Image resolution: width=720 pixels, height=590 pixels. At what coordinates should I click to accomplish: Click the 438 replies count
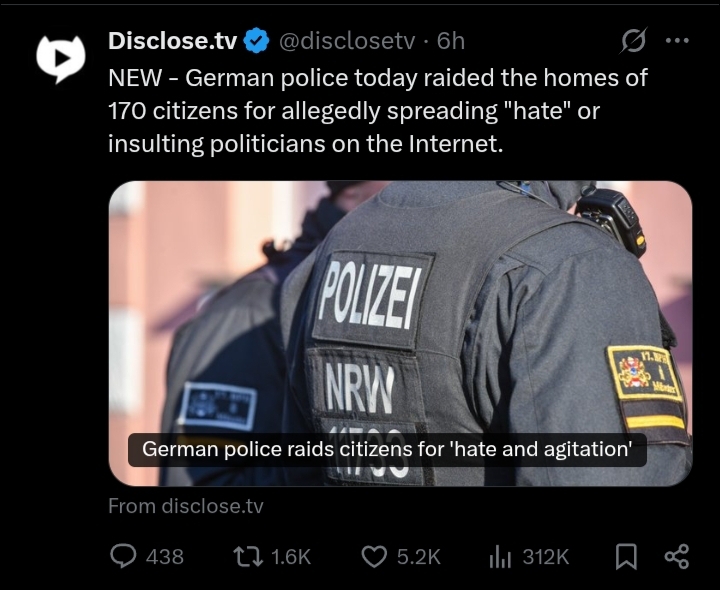pos(165,557)
